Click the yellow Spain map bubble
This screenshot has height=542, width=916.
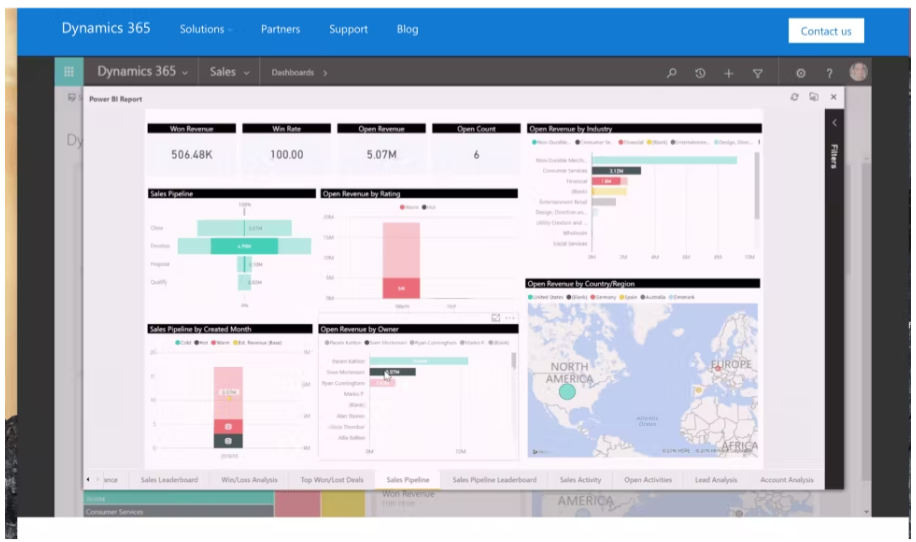(698, 390)
